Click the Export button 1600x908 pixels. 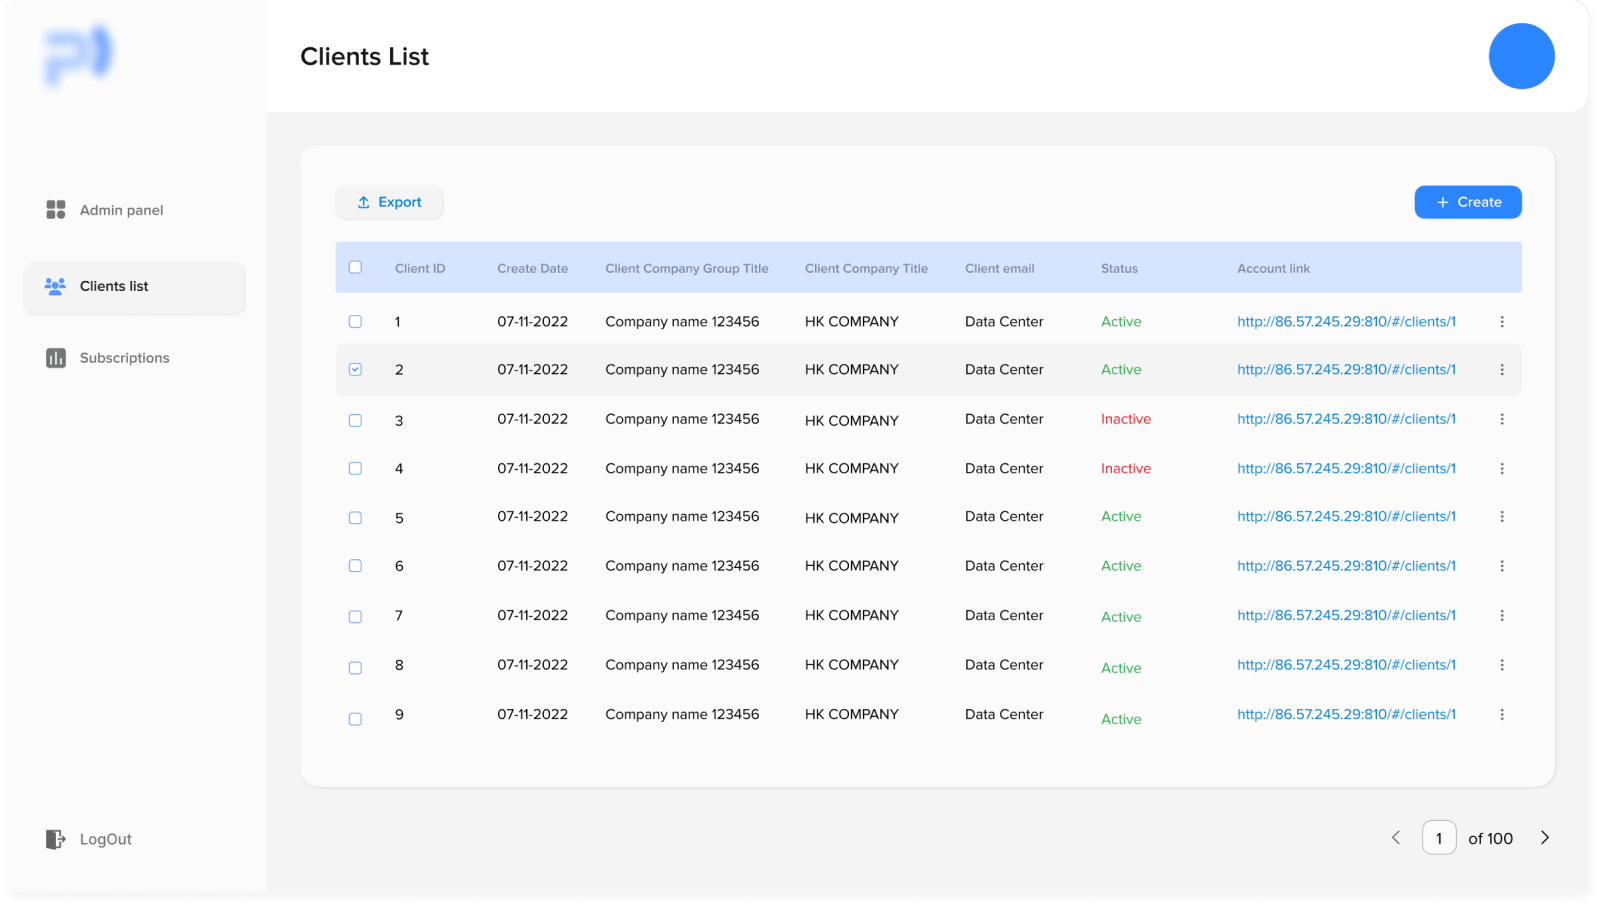point(389,202)
